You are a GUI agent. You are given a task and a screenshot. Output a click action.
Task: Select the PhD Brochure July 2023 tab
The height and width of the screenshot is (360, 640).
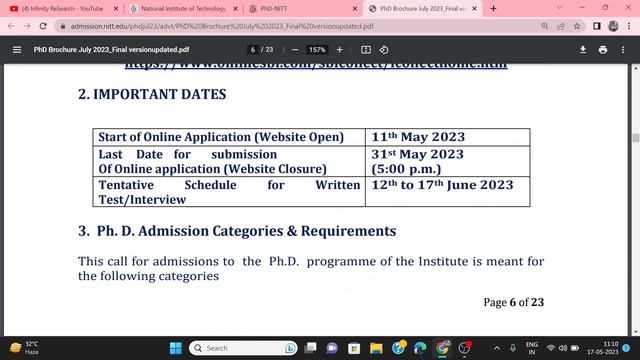pos(423,8)
